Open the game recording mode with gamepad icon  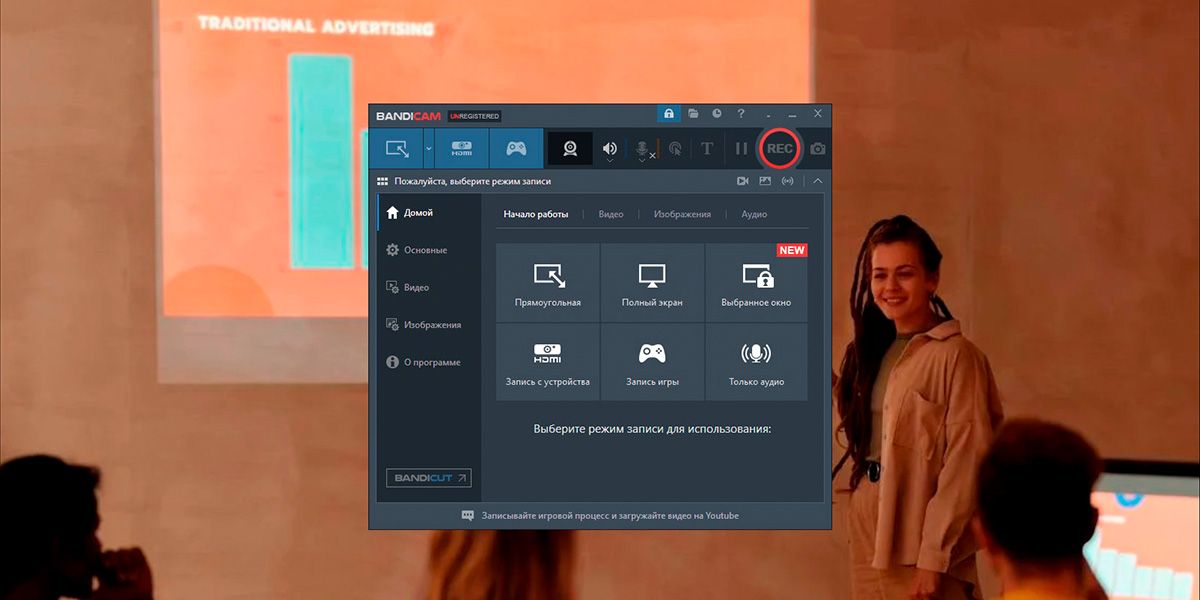[516, 148]
